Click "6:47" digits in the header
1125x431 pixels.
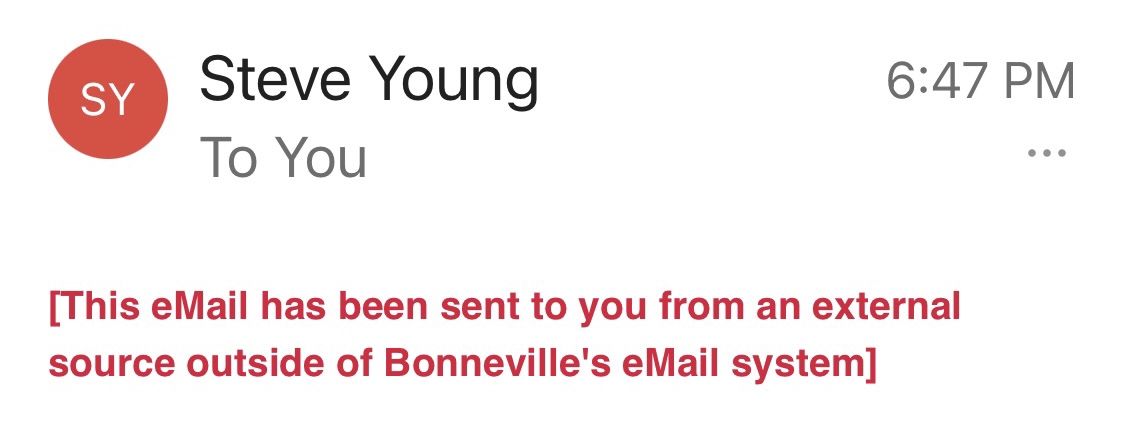(932, 82)
